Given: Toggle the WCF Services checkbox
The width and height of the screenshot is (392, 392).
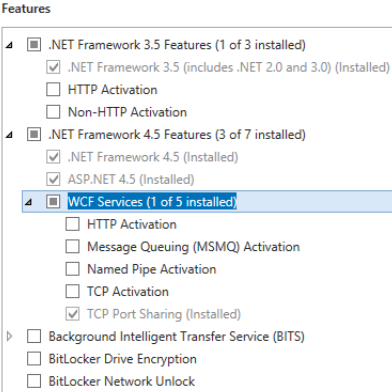Looking at the screenshot, I should (x=53, y=201).
